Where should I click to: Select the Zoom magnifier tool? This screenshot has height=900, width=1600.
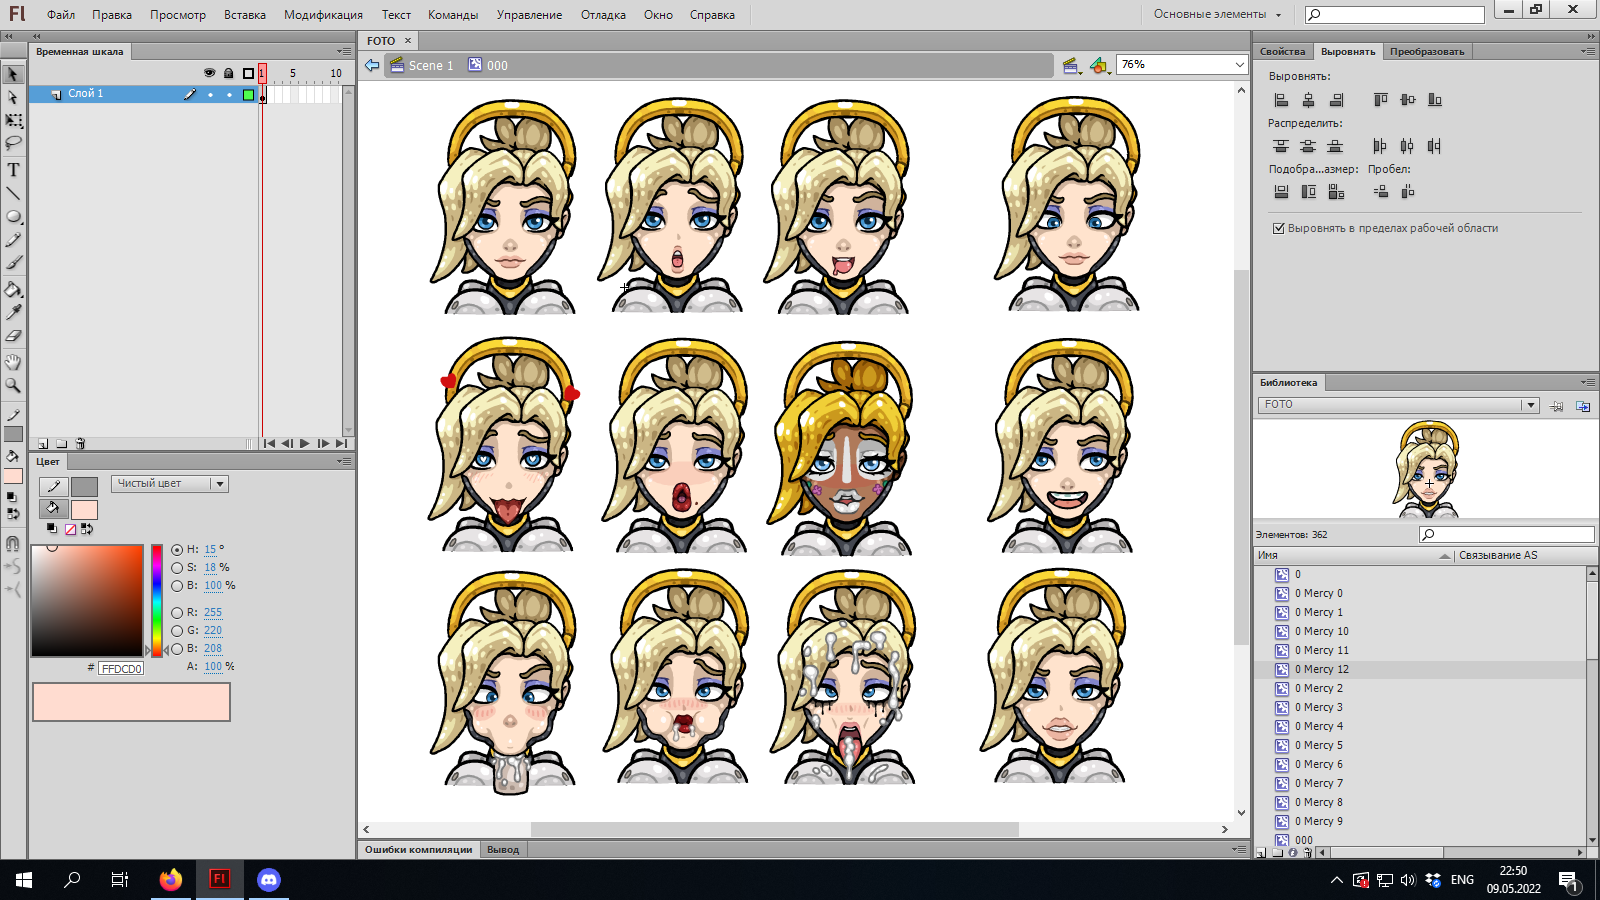(x=13, y=385)
